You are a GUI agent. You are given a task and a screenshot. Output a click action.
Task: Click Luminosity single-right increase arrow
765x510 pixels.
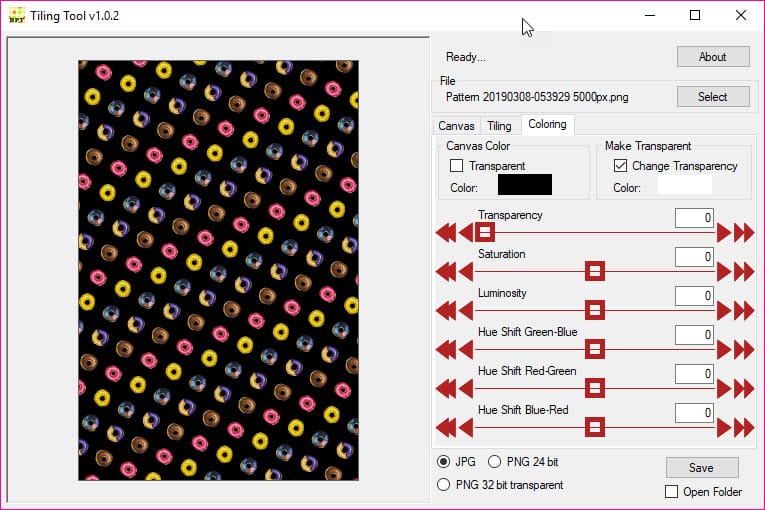click(x=724, y=311)
